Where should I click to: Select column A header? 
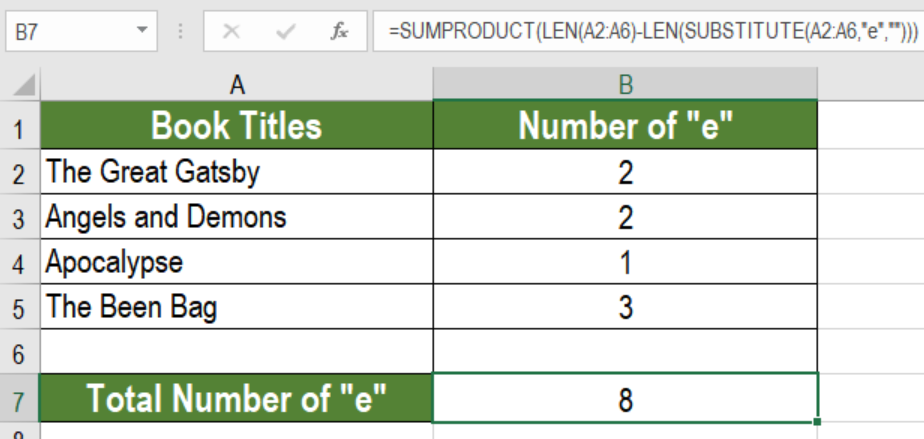(237, 84)
